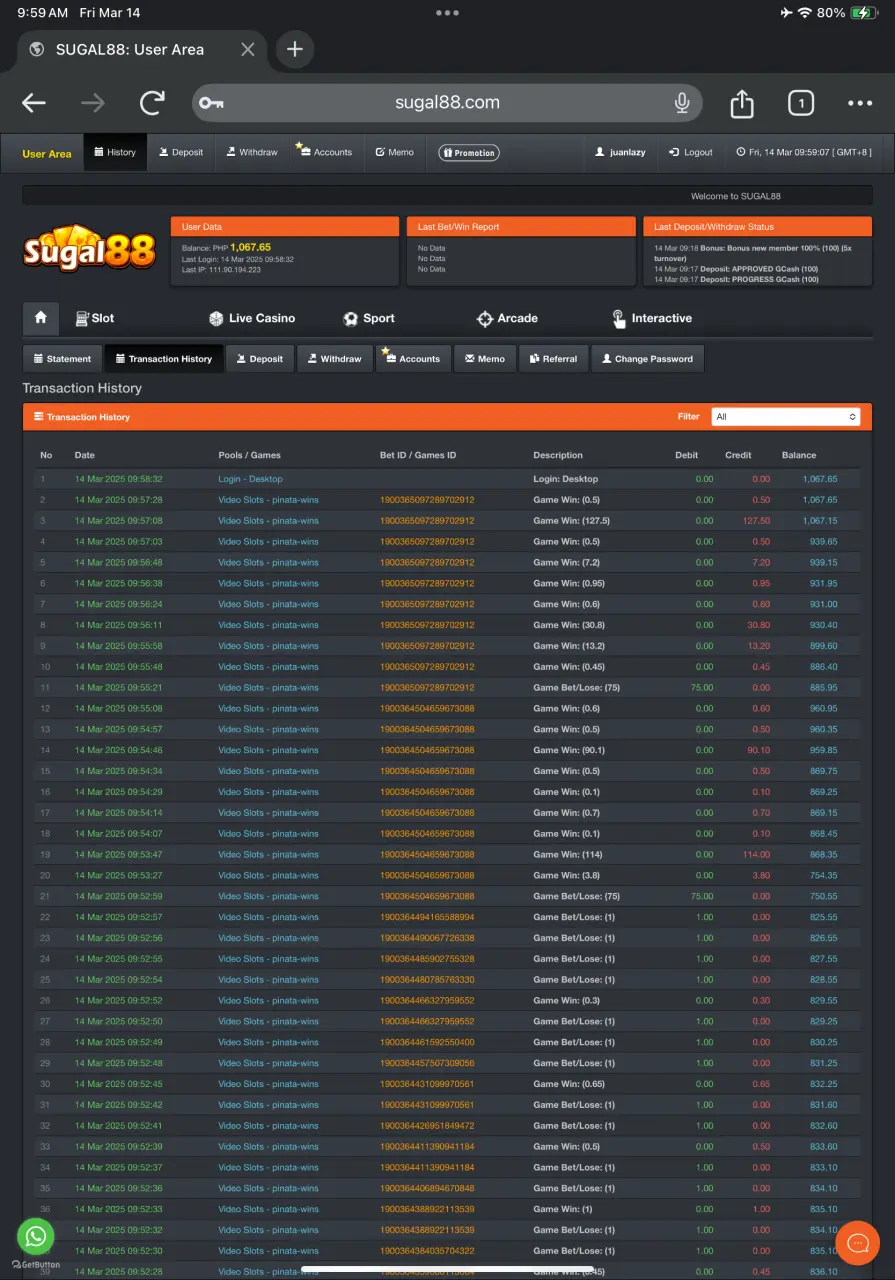
Task: Open the Filter dropdown set to All
Action: pyautogui.click(x=786, y=417)
